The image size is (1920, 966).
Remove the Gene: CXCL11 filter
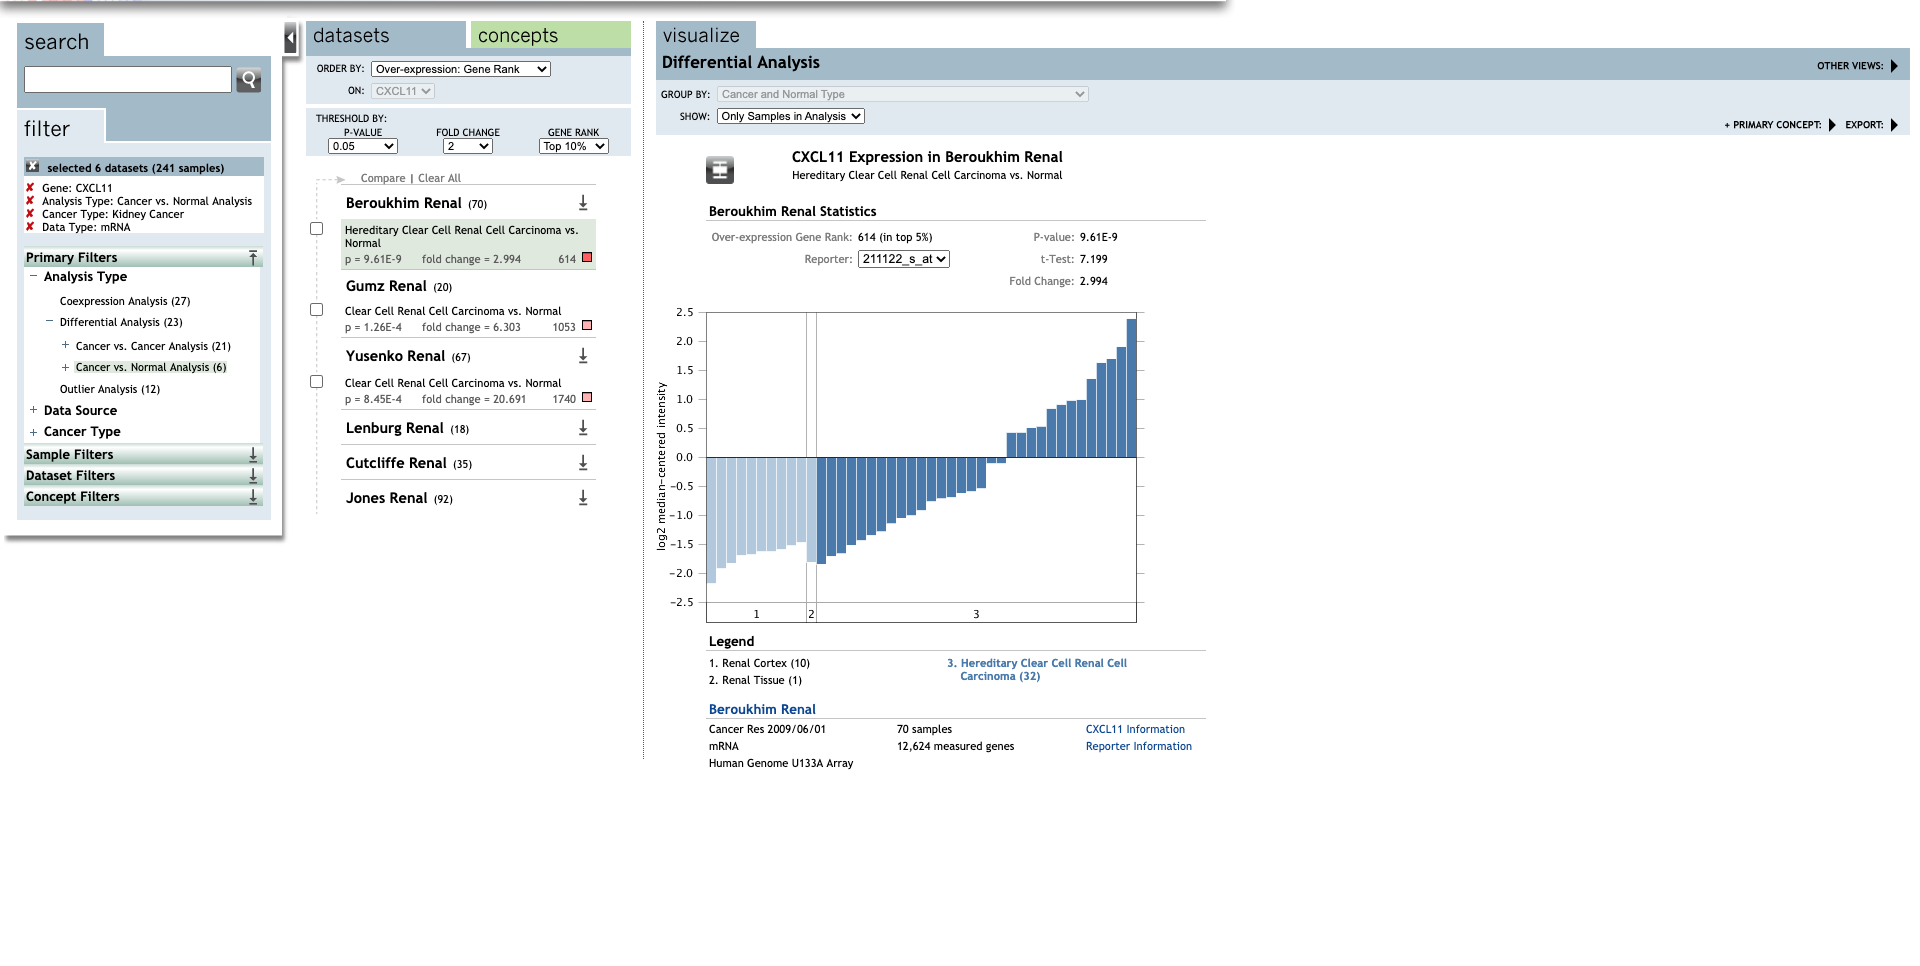pyautogui.click(x=30, y=187)
